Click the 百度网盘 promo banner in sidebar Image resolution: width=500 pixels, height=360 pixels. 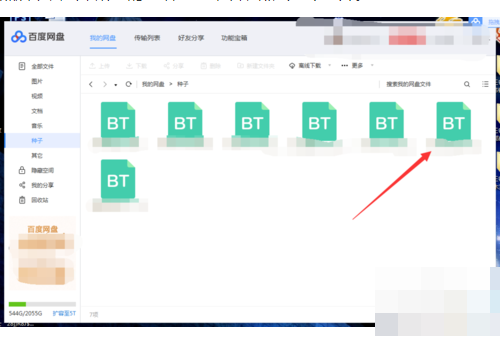(42, 253)
